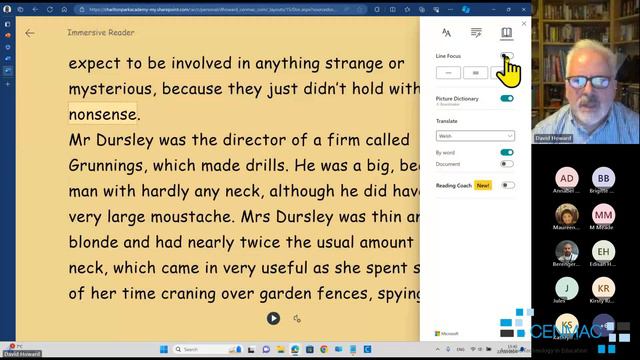Screen dimensions: 640x360
Task: Select participant KR avatar
Action: click(x=603, y=288)
